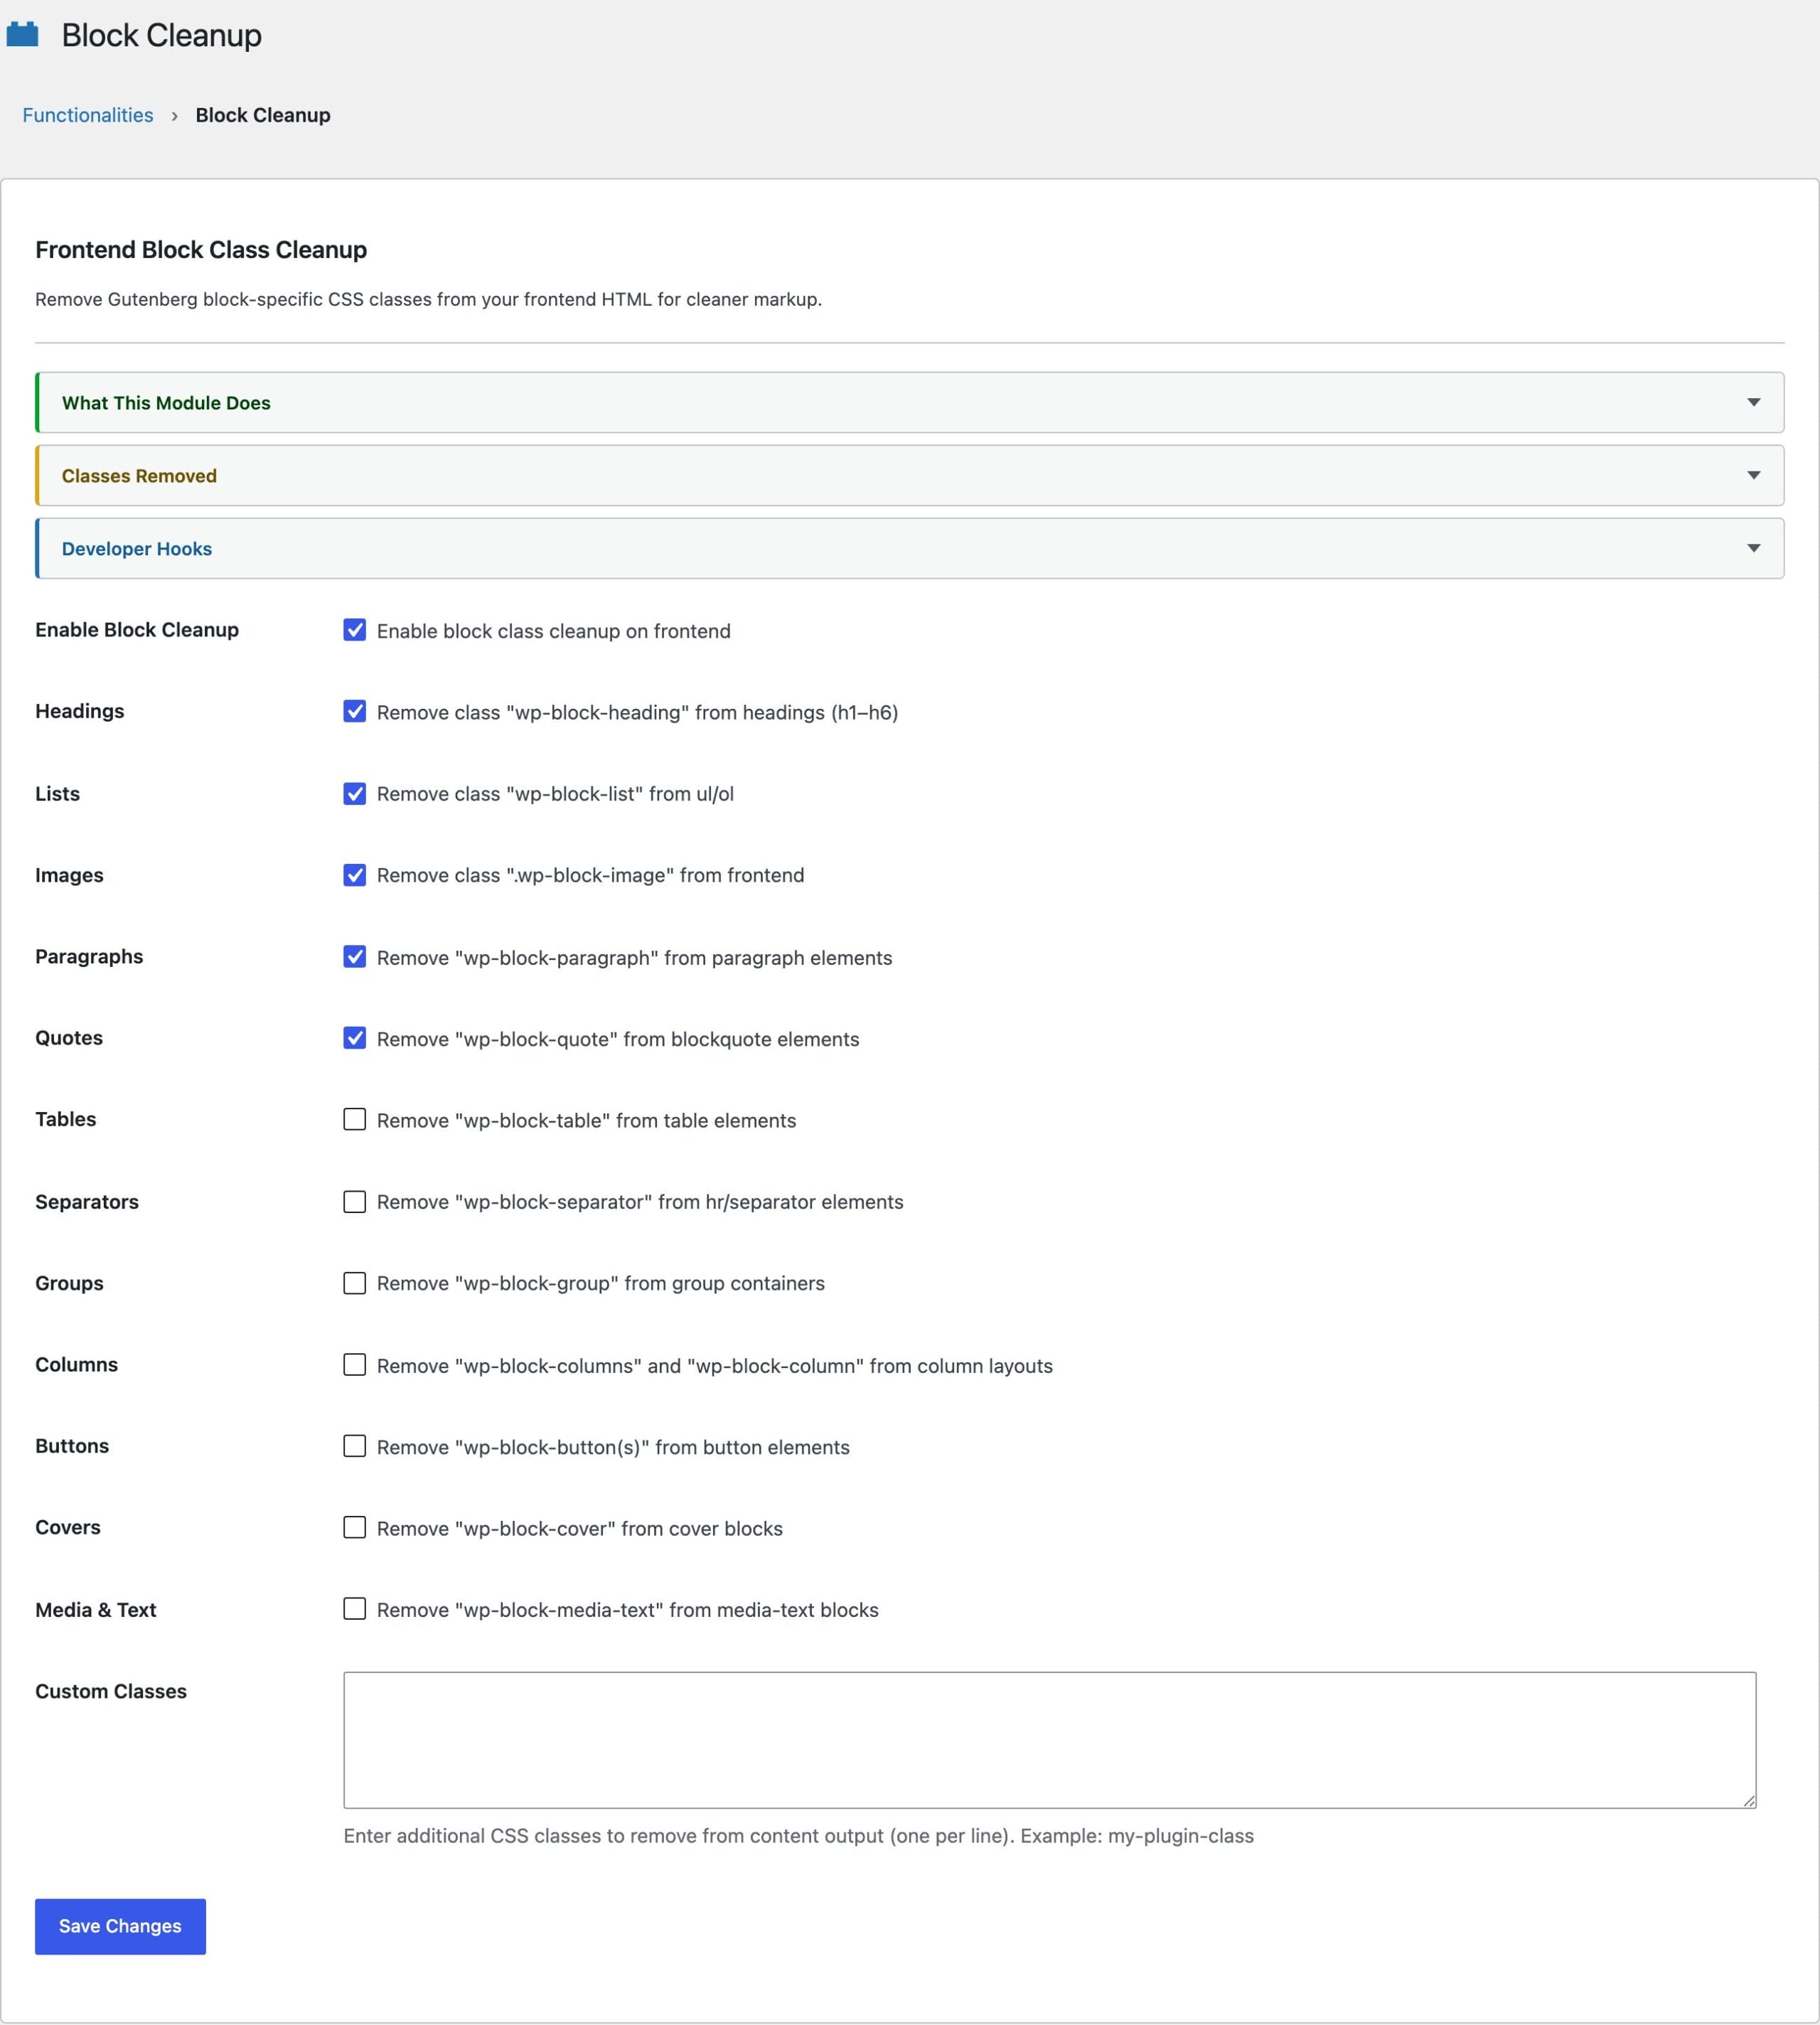The width and height of the screenshot is (1820, 2025).
Task: Click the Covers row label
Action: [x=68, y=1528]
